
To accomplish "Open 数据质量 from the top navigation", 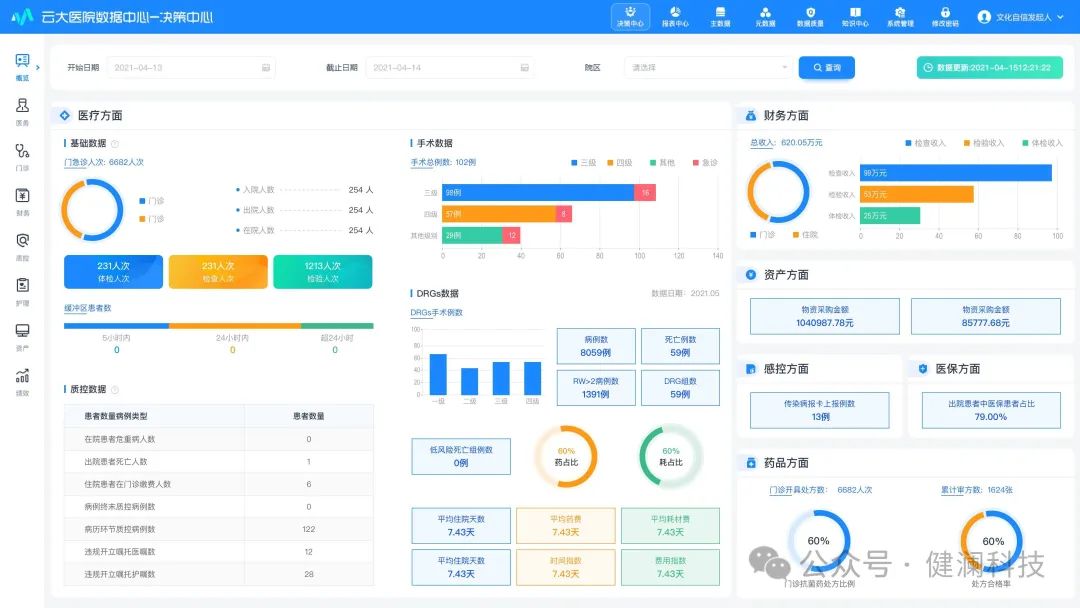I will click(x=810, y=15).
